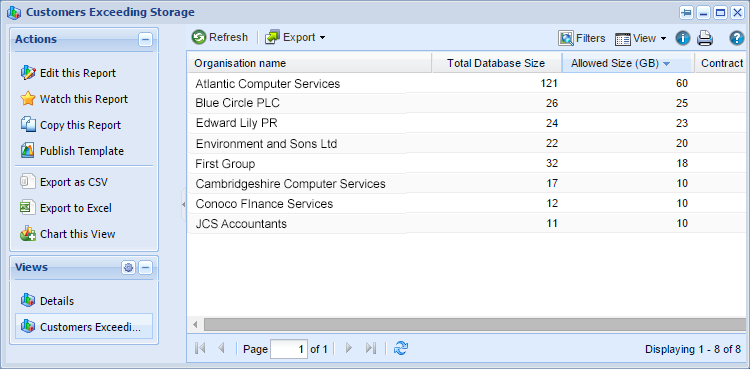Select Edward Lily PR row

click(x=466, y=123)
